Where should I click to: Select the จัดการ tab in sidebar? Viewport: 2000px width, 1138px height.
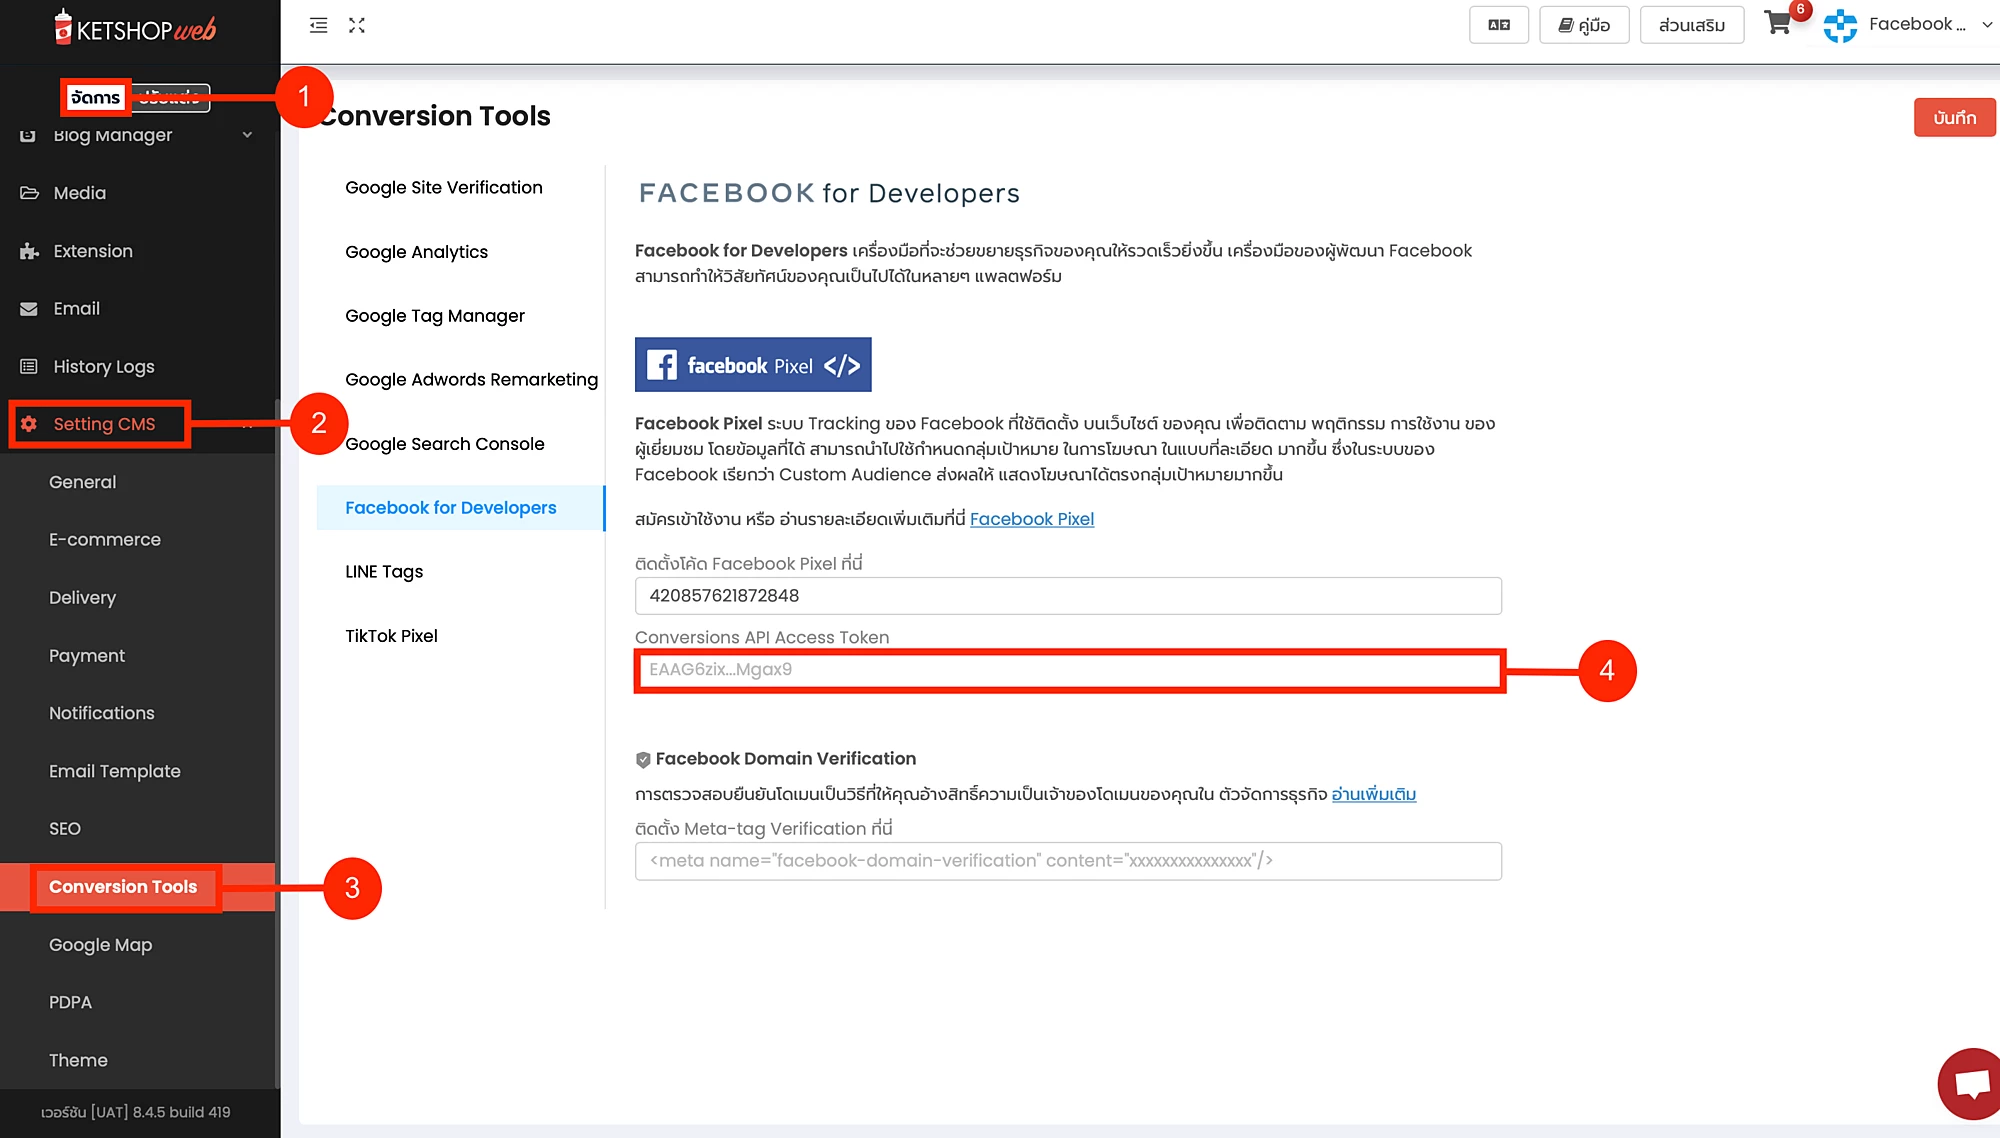point(96,97)
